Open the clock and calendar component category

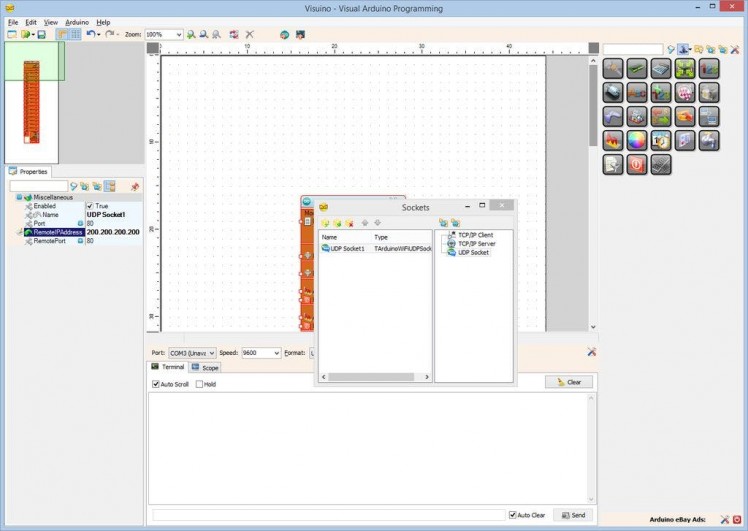[661, 141]
